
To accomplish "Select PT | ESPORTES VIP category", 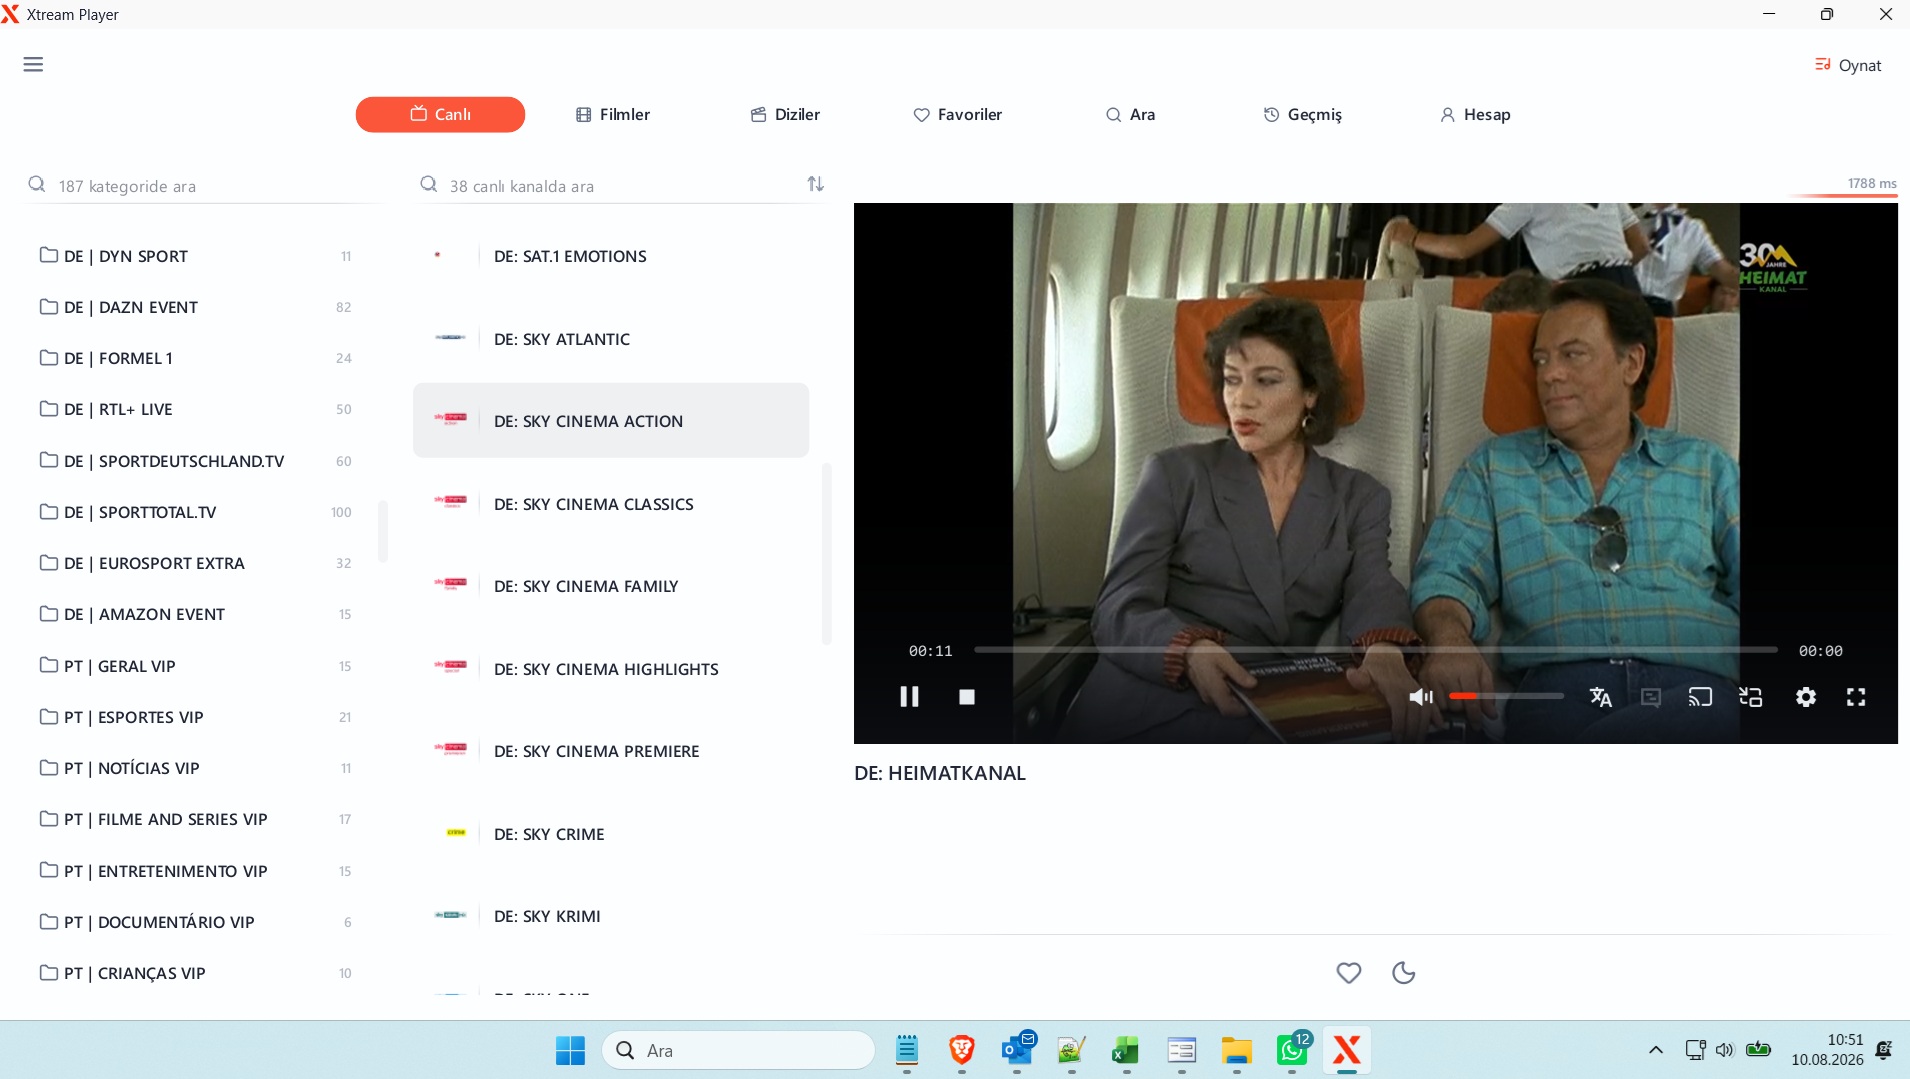I will tap(196, 717).
